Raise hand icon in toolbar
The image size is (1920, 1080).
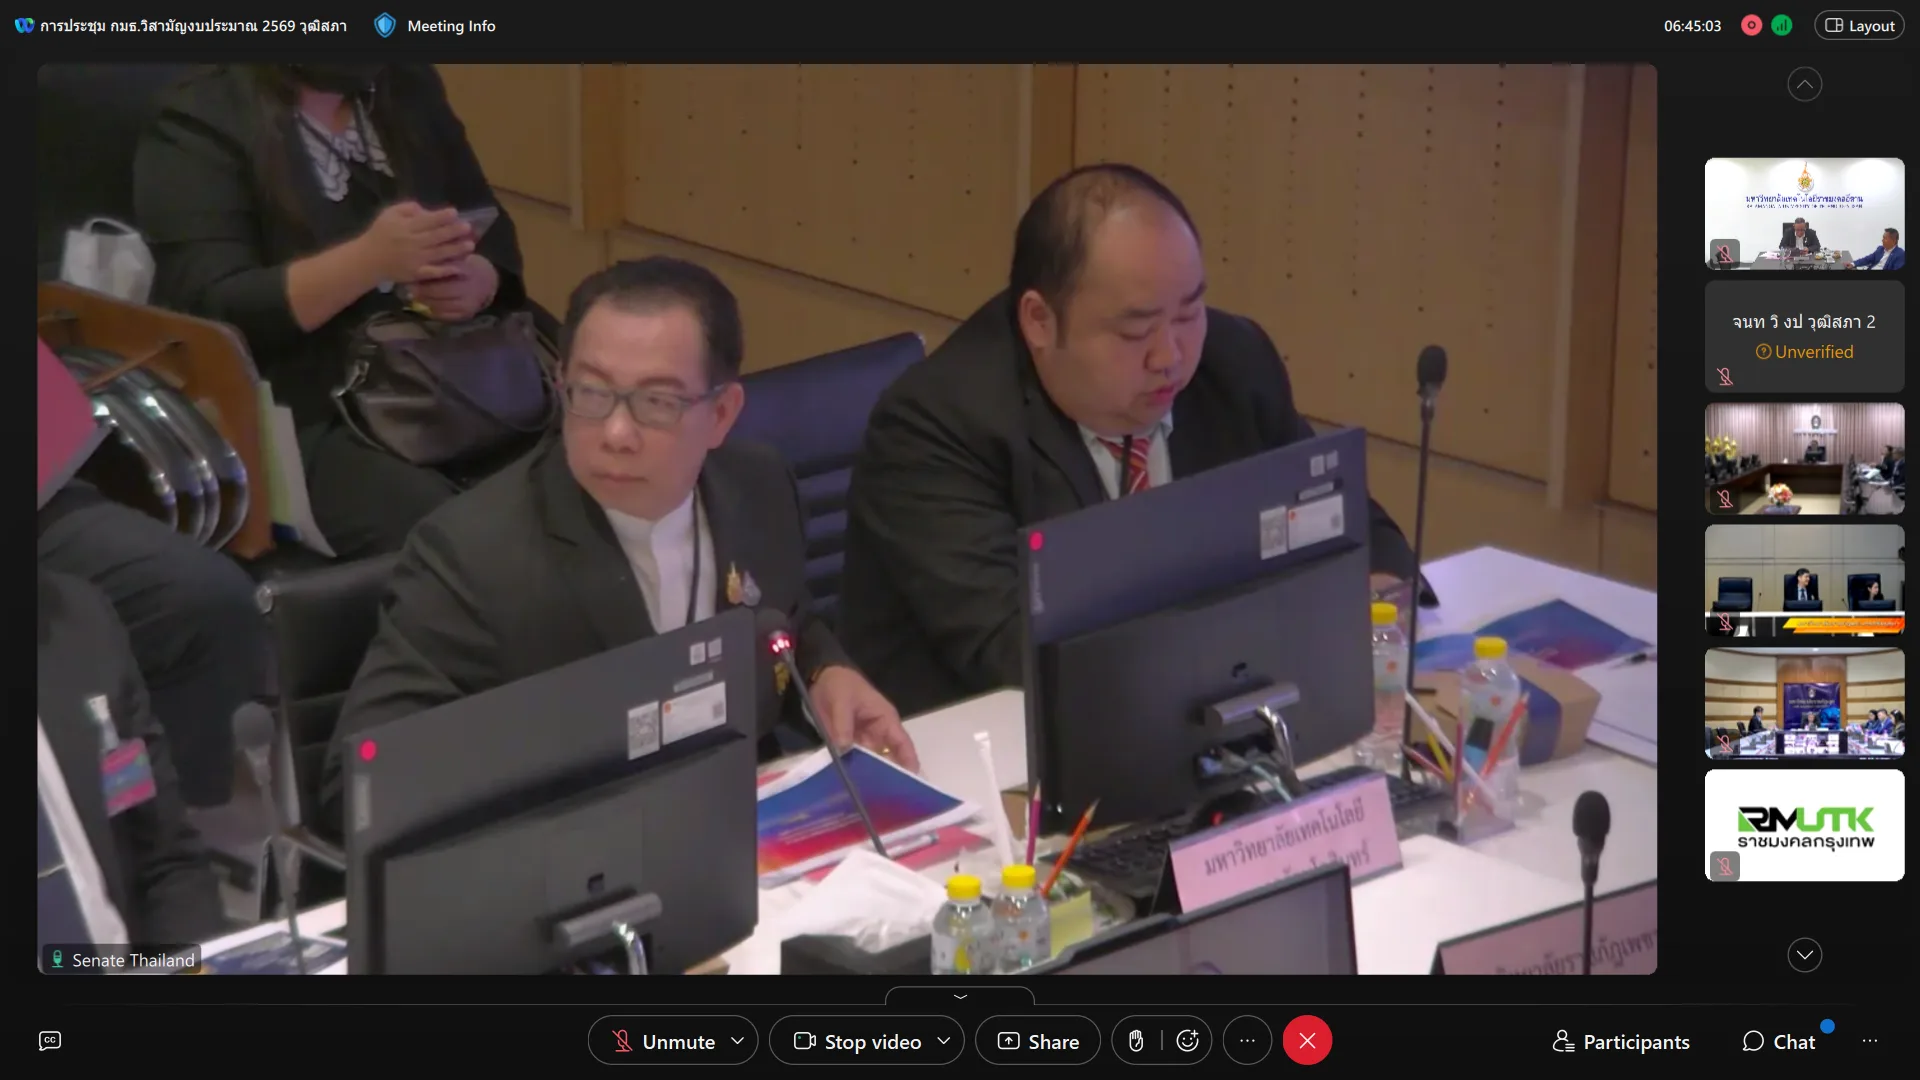point(1136,1041)
